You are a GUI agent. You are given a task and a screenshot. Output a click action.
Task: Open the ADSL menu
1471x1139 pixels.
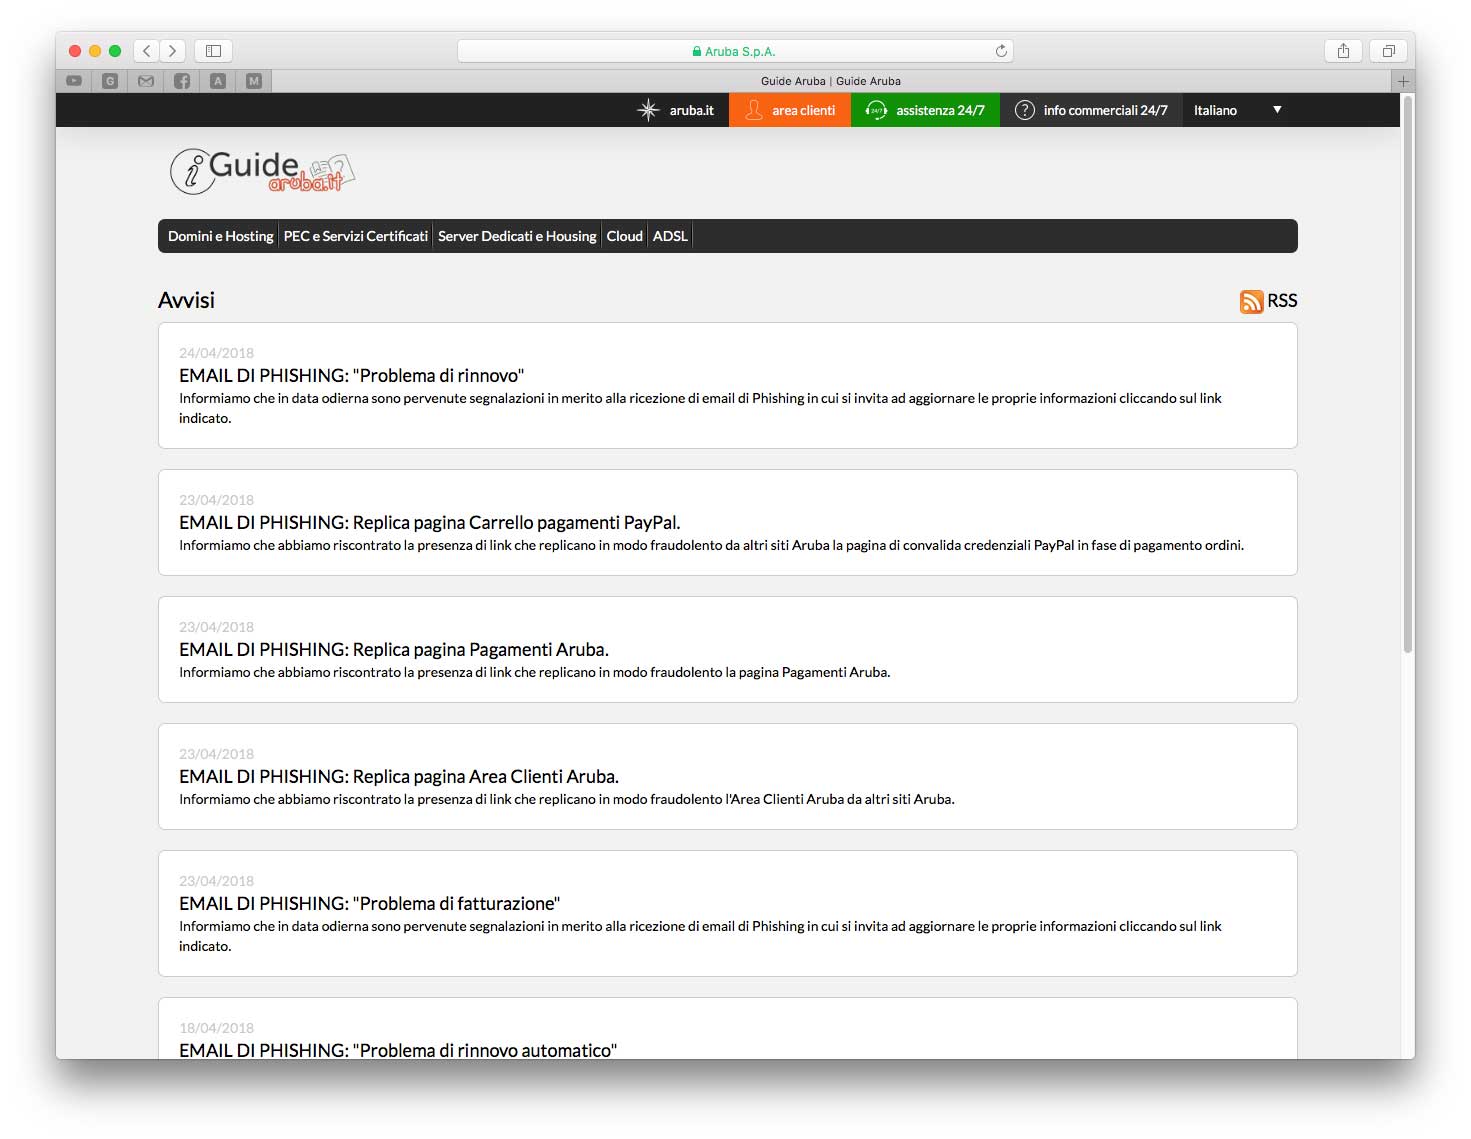(670, 236)
